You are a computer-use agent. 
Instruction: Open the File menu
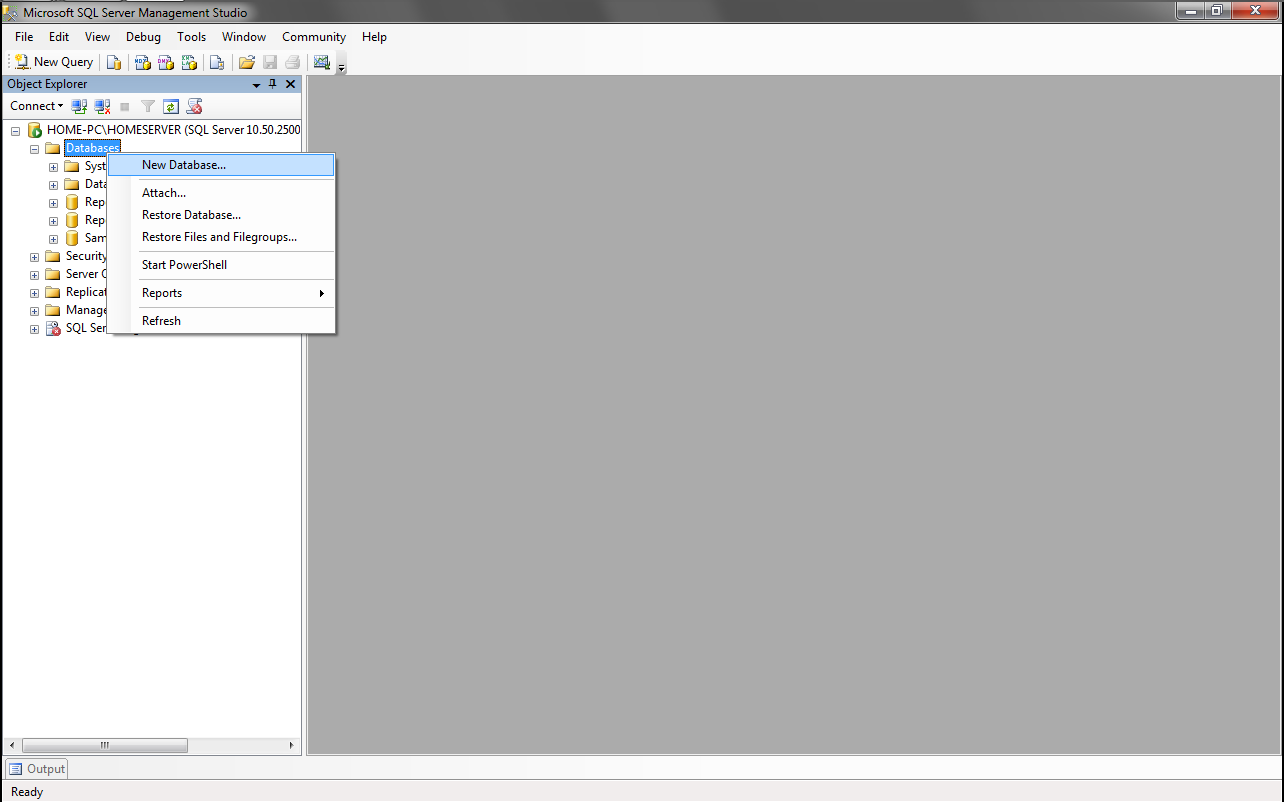point(24,37)
